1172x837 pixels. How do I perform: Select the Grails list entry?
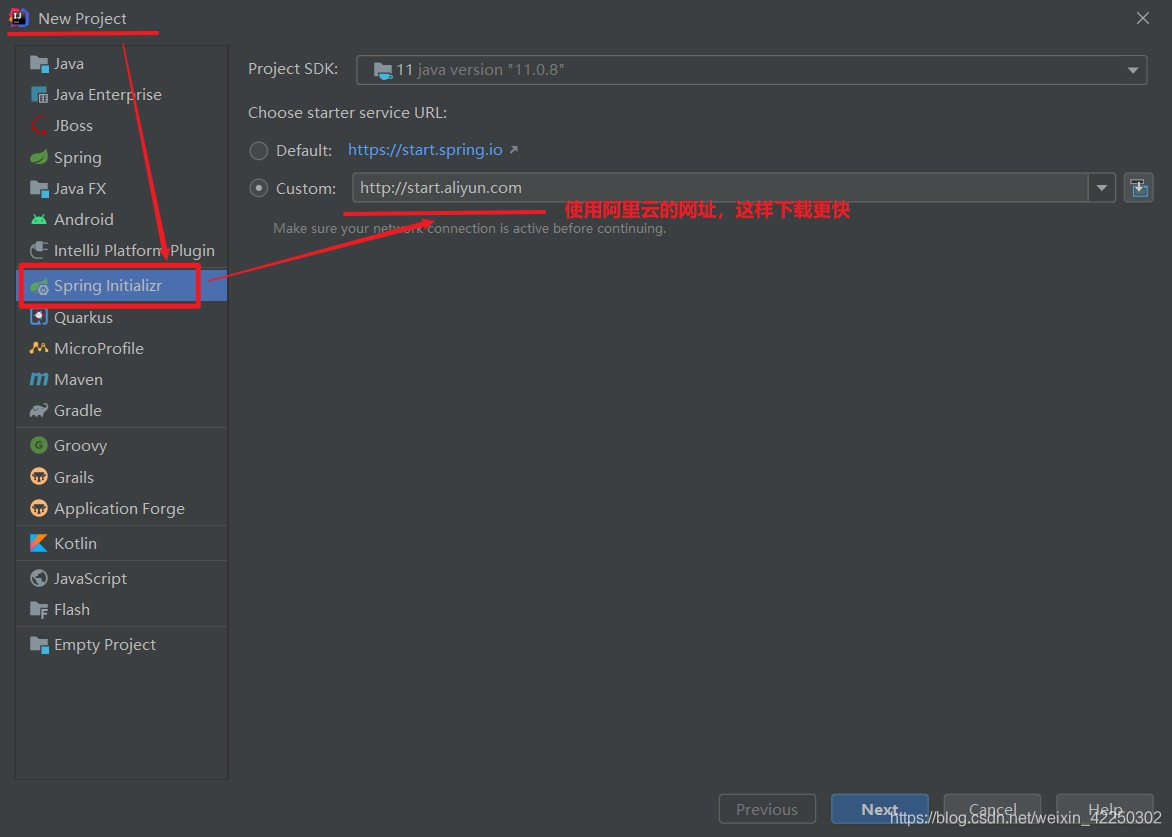[x=122, y=477]
